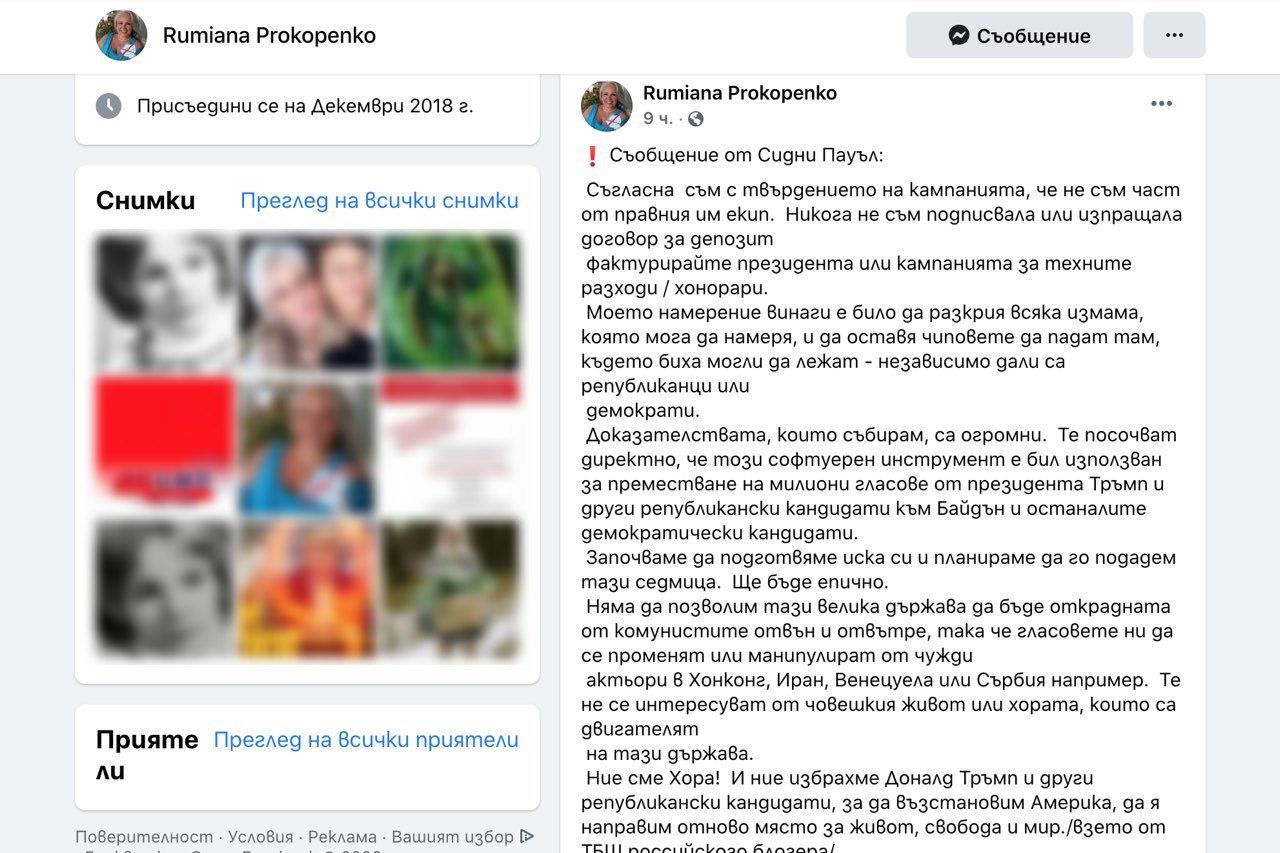Click Rumiana Prokopenko header profile avatar
The height and width of the screenshot is (853, 1280).
[x=121, y=35]
